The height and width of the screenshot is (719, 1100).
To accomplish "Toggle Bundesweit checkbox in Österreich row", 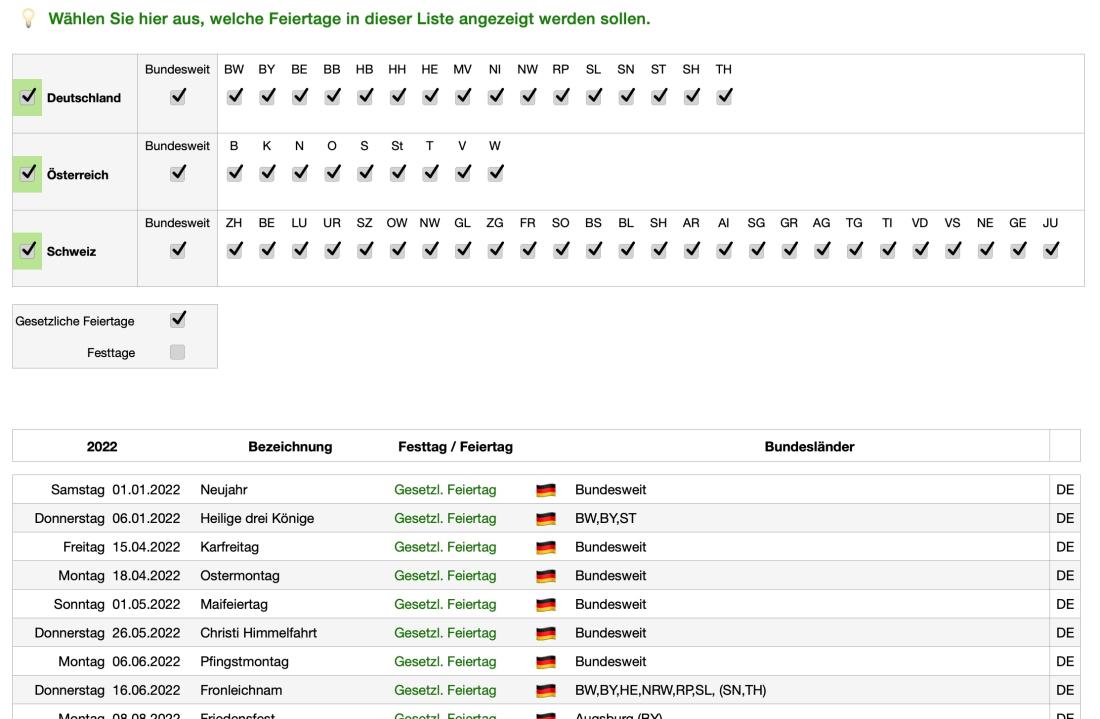I will pyautogui.click(x=177, y=174).
